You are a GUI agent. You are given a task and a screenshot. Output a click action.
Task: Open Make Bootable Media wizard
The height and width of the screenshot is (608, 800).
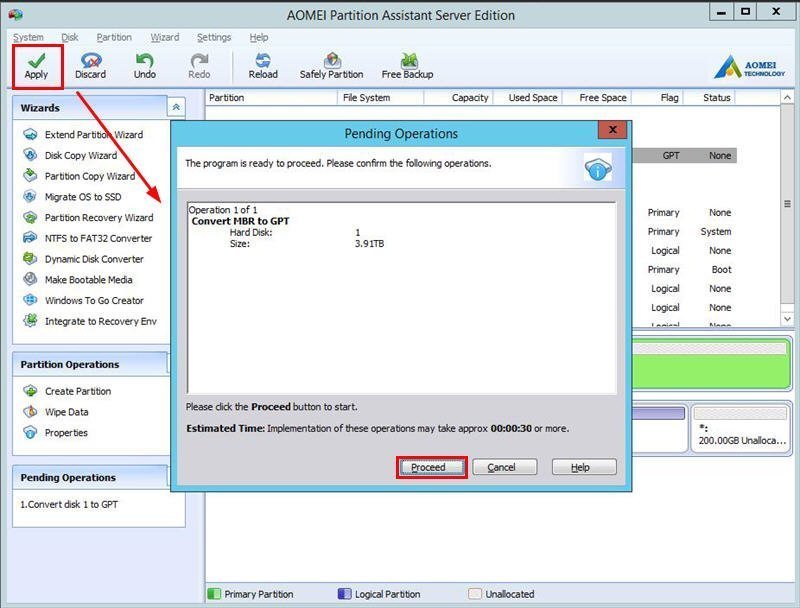88,280
